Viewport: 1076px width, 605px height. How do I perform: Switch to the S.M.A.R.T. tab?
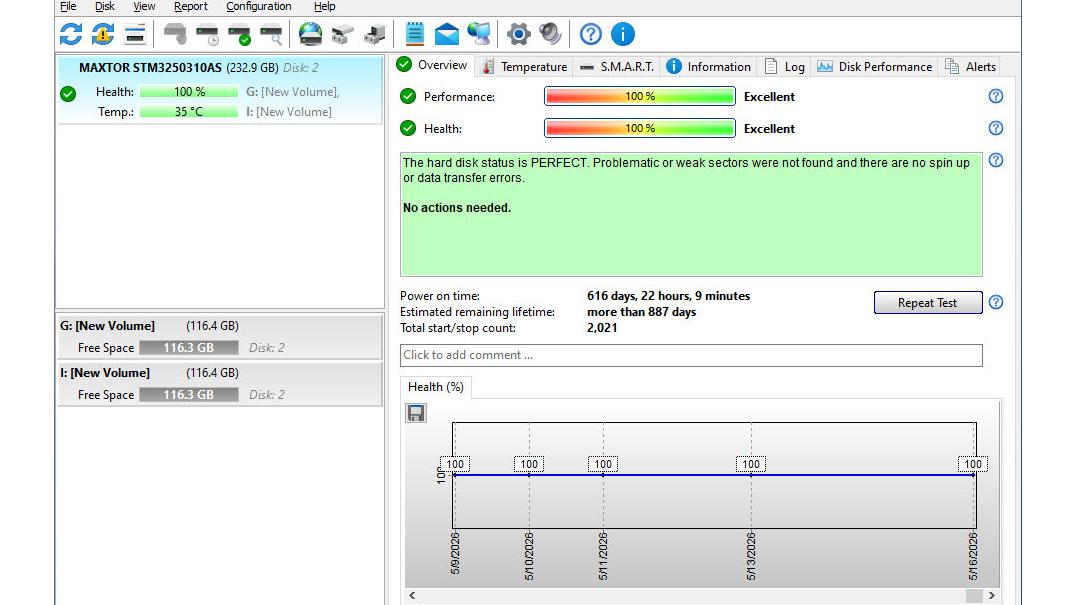pyautogui.click(x=617, y=67)
